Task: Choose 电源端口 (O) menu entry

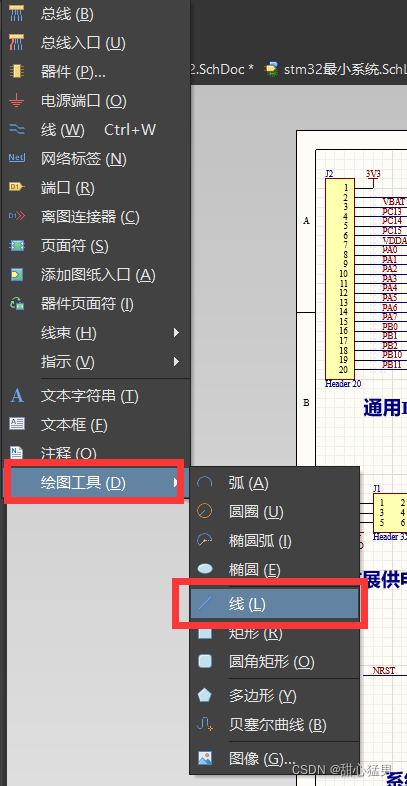Action: pyautogui.click(x=95, y=101)
